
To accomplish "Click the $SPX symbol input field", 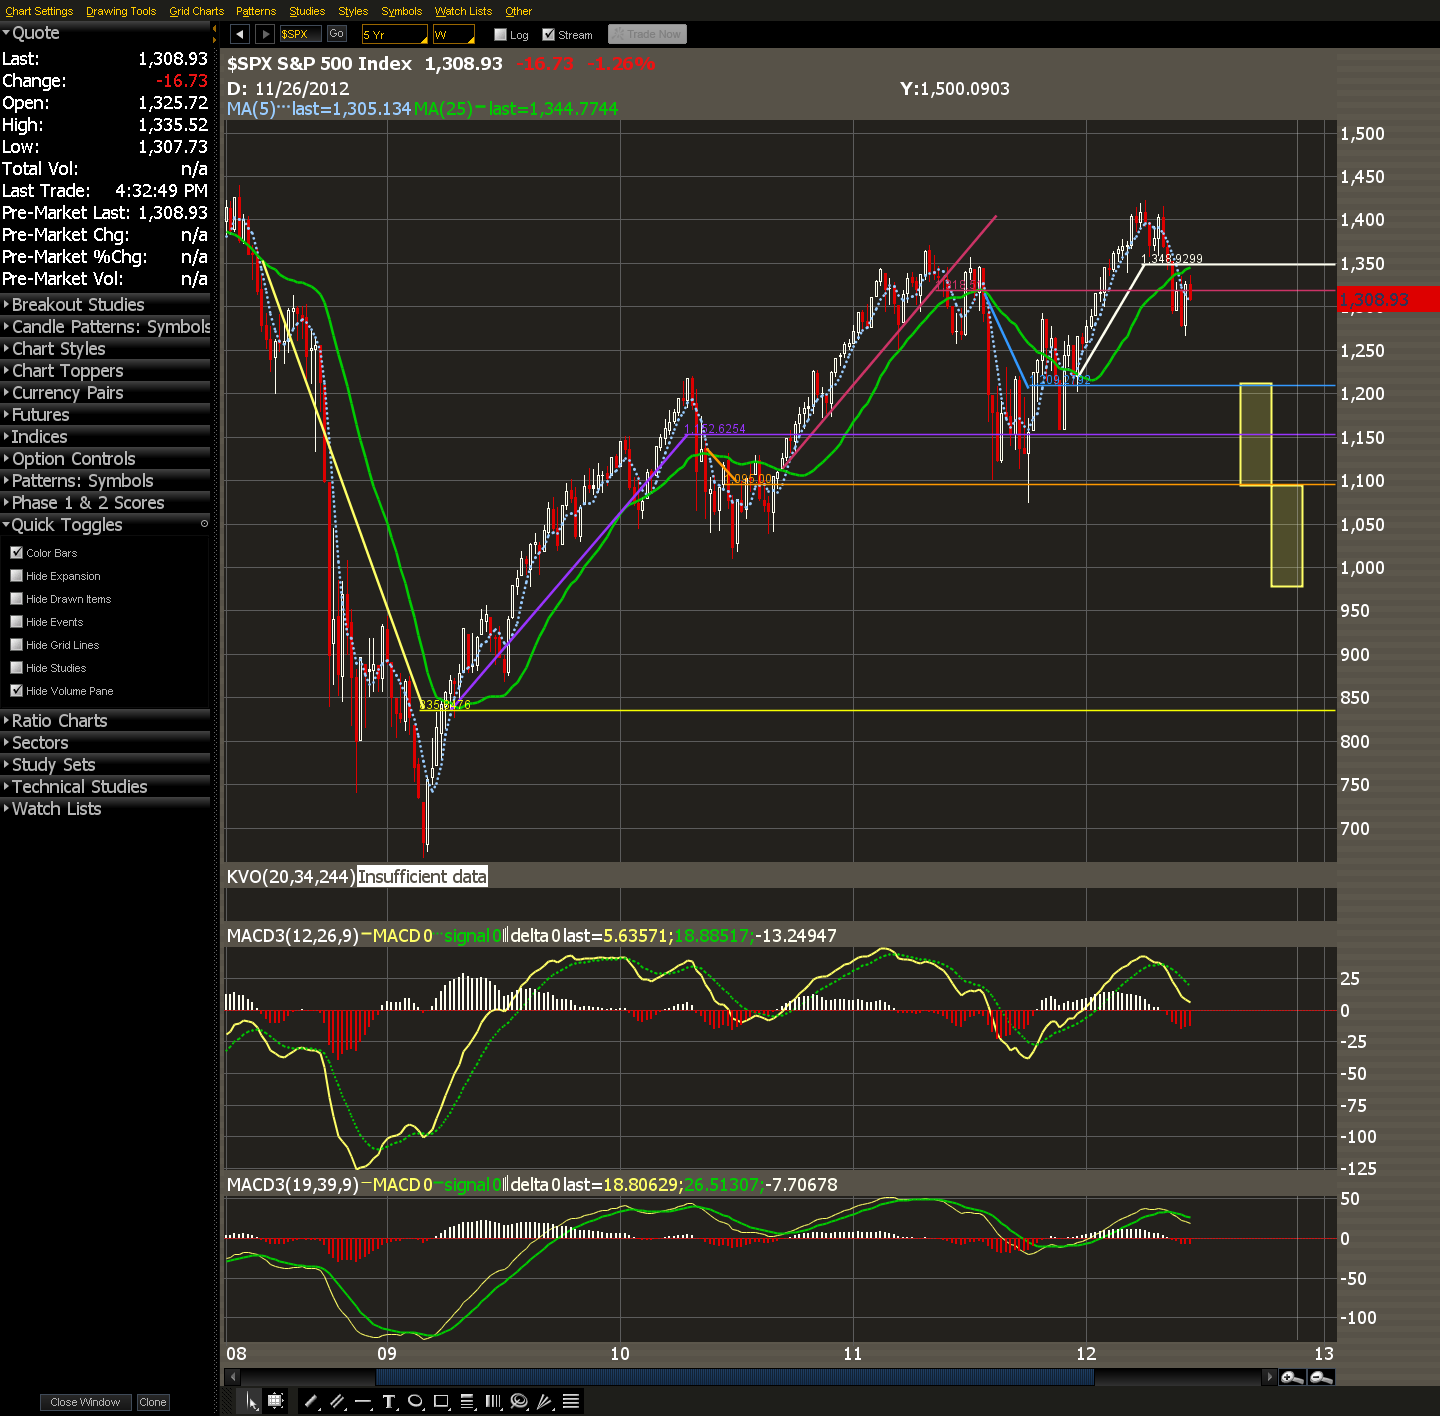I will 300,34.
